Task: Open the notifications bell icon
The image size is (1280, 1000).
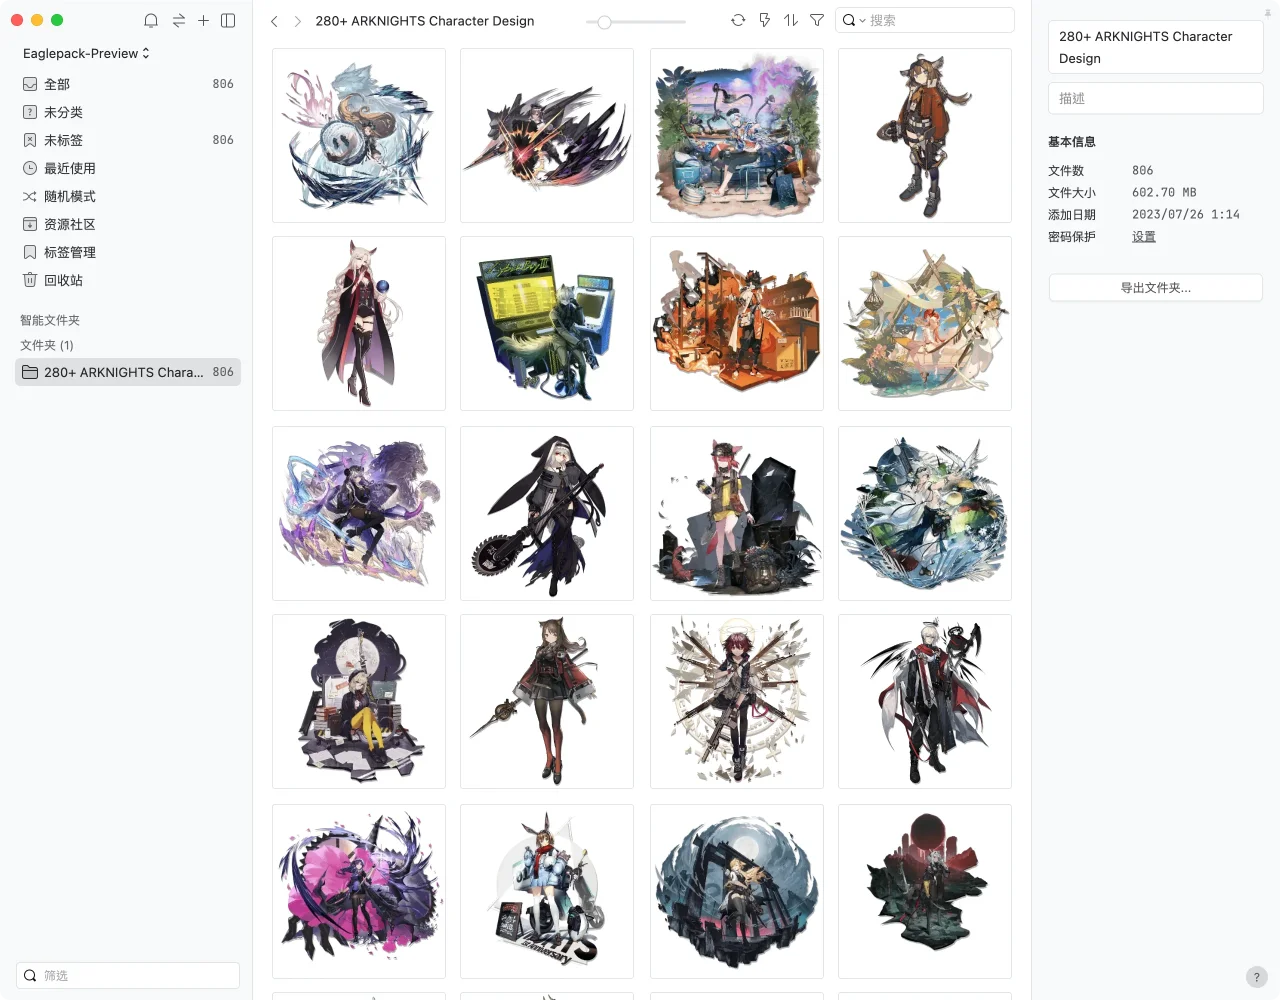Action: click(x=151, y=21)
